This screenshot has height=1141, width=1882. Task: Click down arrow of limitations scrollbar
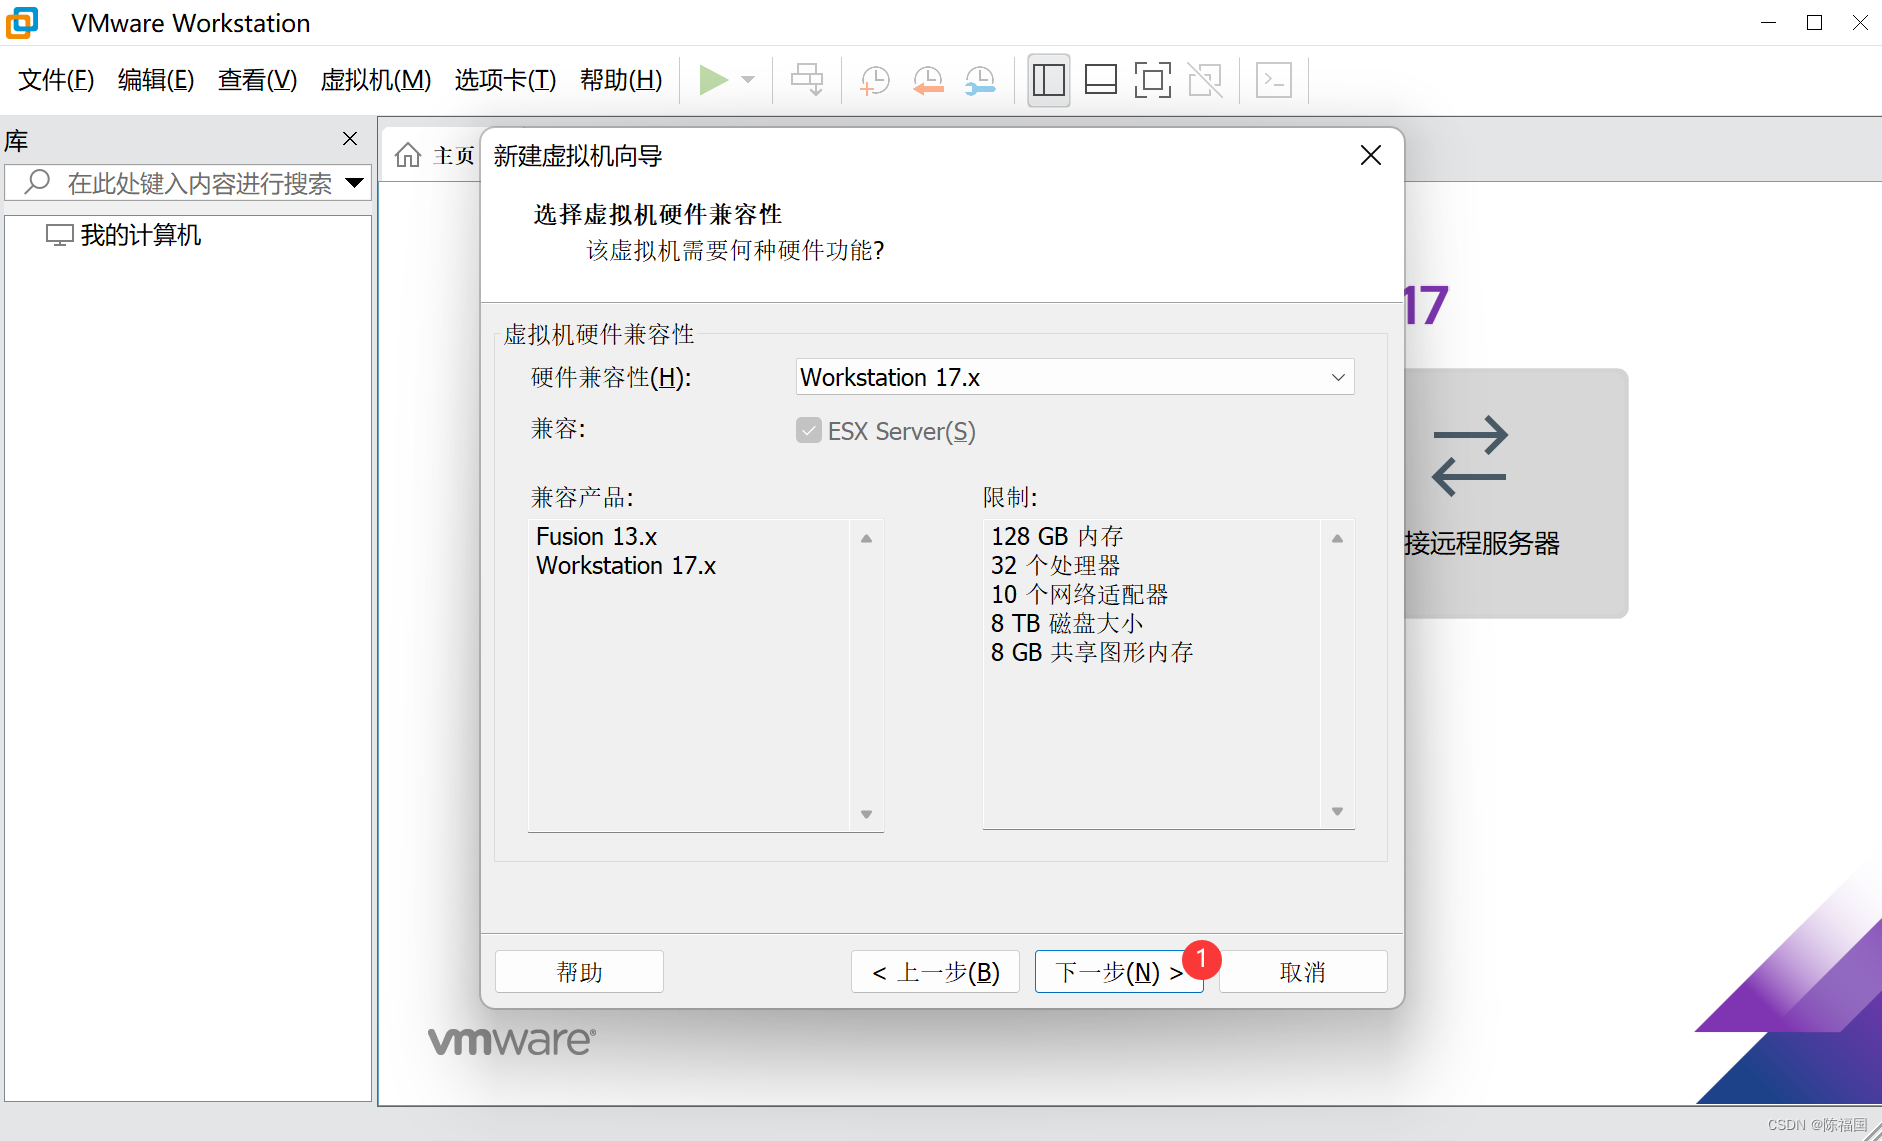click(x=1338, y=811)
